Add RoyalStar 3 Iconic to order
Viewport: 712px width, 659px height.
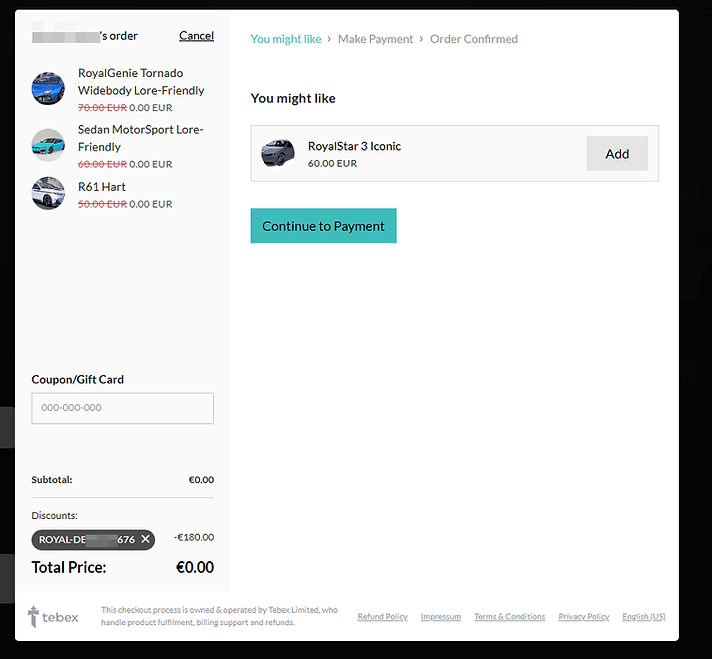(x=617, y=154)
